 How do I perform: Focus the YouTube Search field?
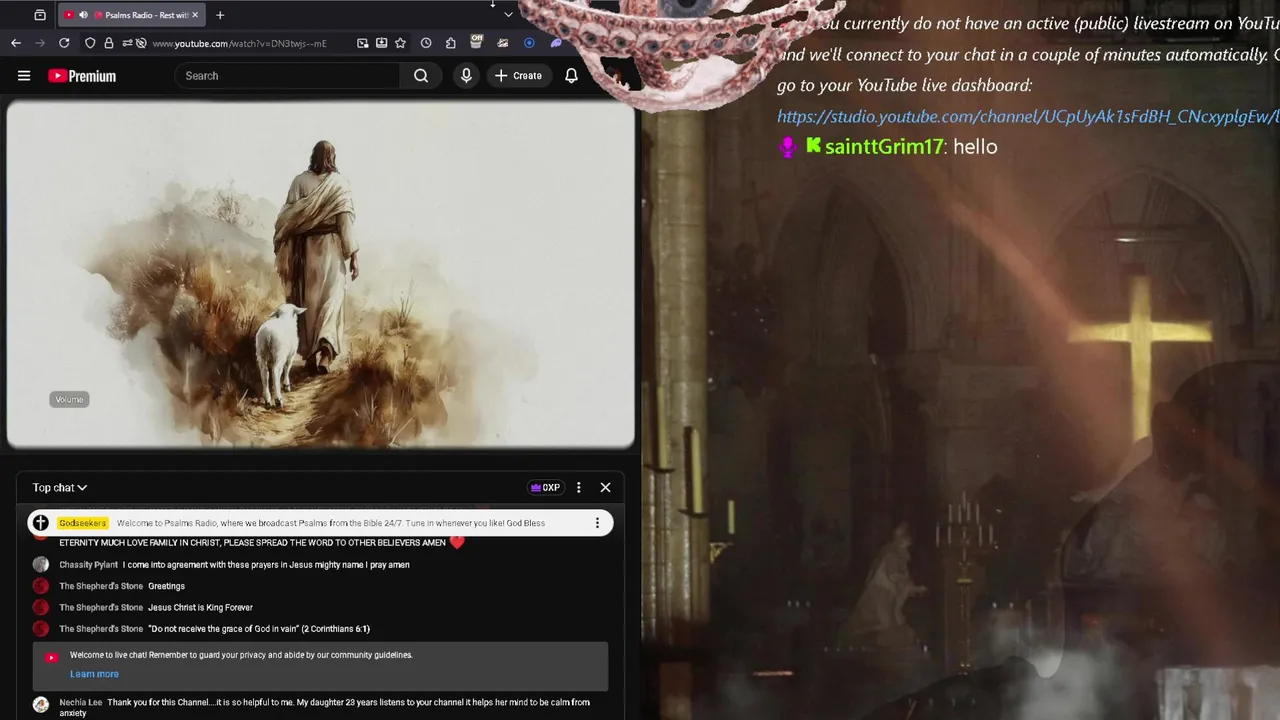(x=288, y=76)
